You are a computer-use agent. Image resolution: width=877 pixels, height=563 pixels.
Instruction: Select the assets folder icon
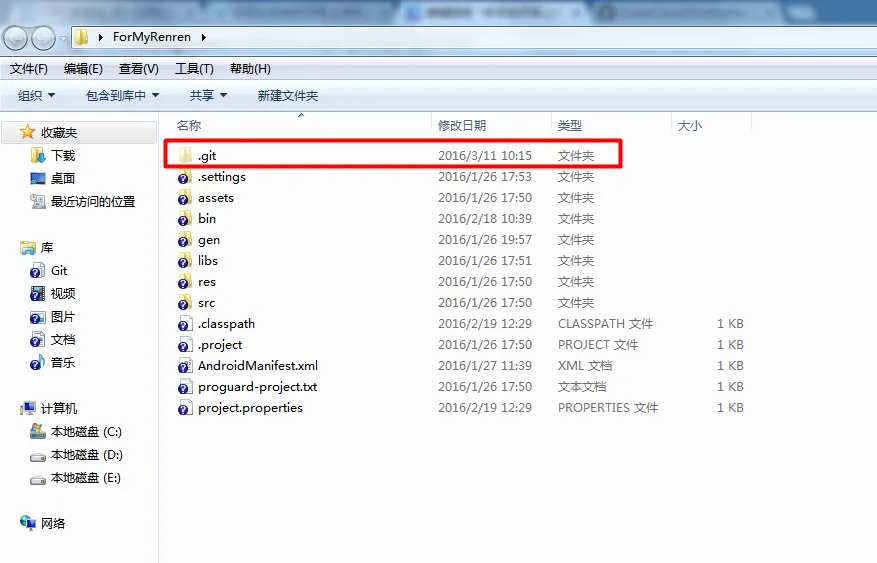click(x=185, y=198)
